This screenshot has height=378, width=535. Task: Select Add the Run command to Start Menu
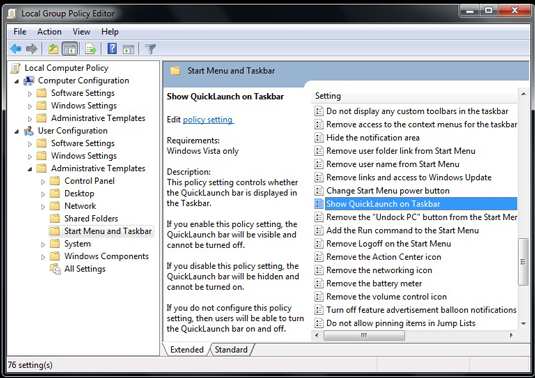coord(402,230)
